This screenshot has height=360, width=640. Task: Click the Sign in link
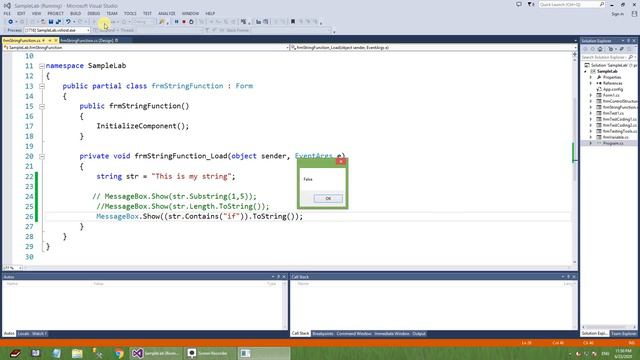[x=618, y=14]
